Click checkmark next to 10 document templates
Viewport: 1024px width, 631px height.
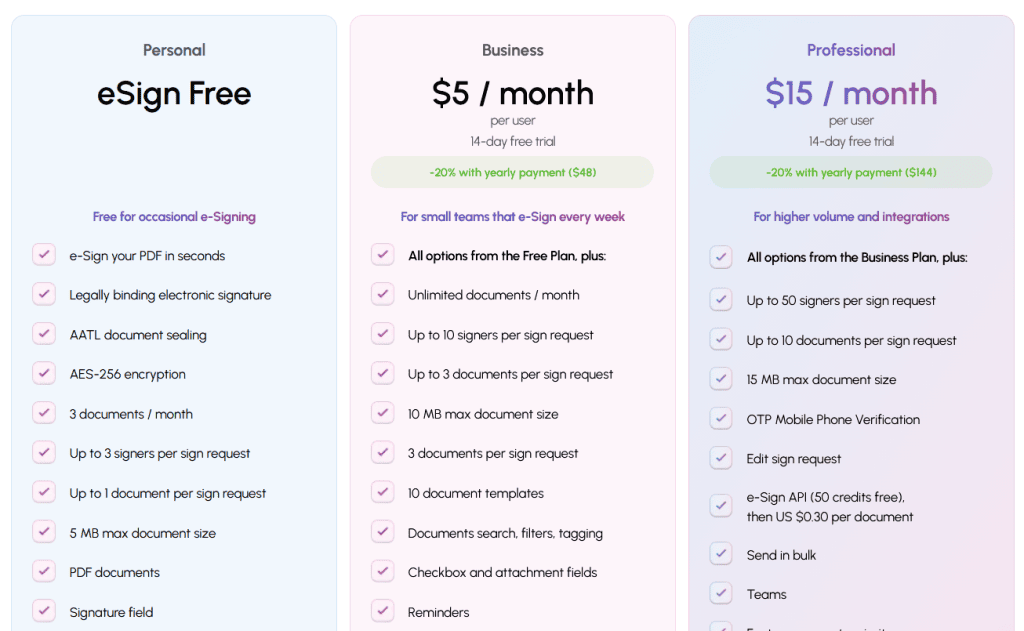(383, 493)
